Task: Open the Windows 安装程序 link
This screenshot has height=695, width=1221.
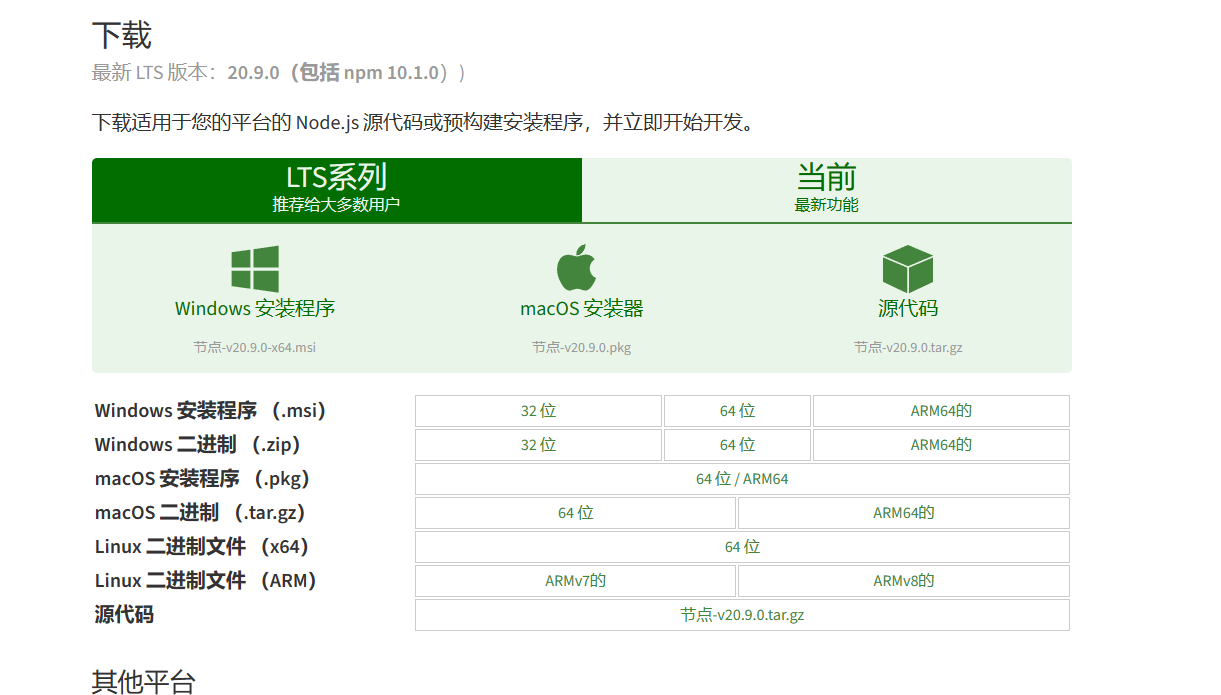Action: point(255,308)
